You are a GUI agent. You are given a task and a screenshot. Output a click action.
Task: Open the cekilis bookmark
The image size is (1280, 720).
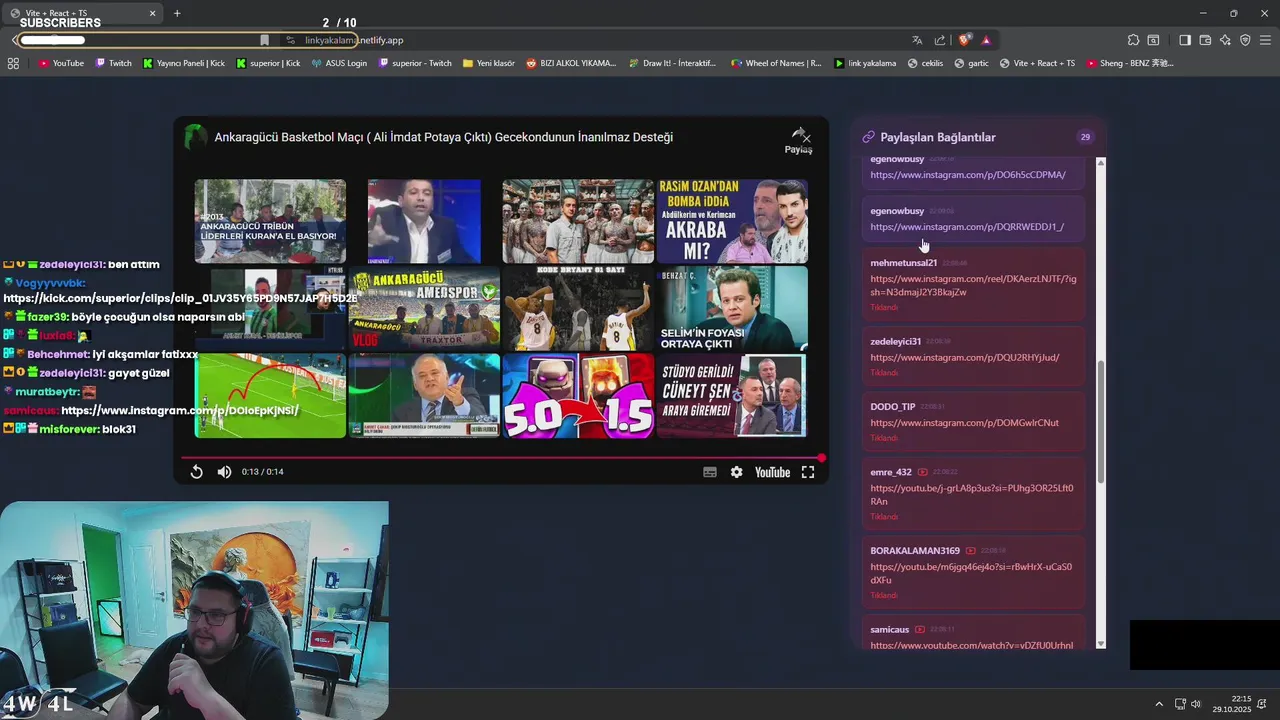click(x=925, y=63)
